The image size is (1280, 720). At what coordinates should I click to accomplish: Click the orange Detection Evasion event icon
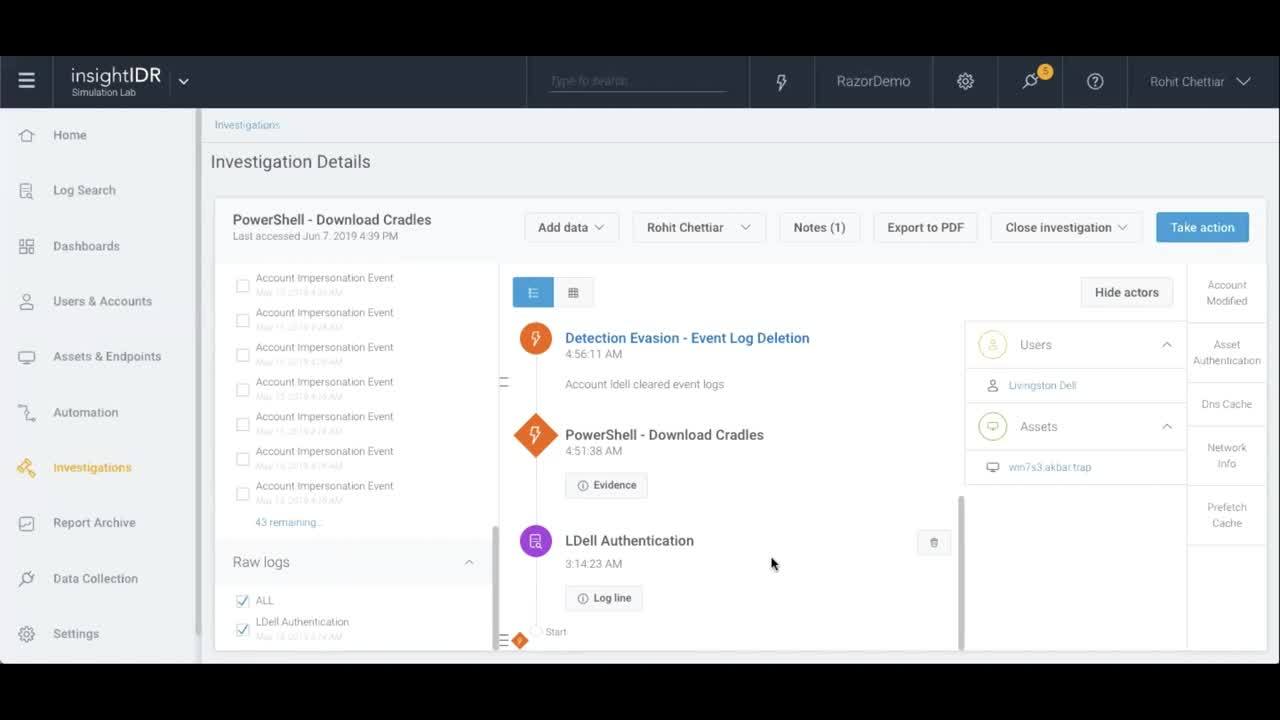click(536, 338)
